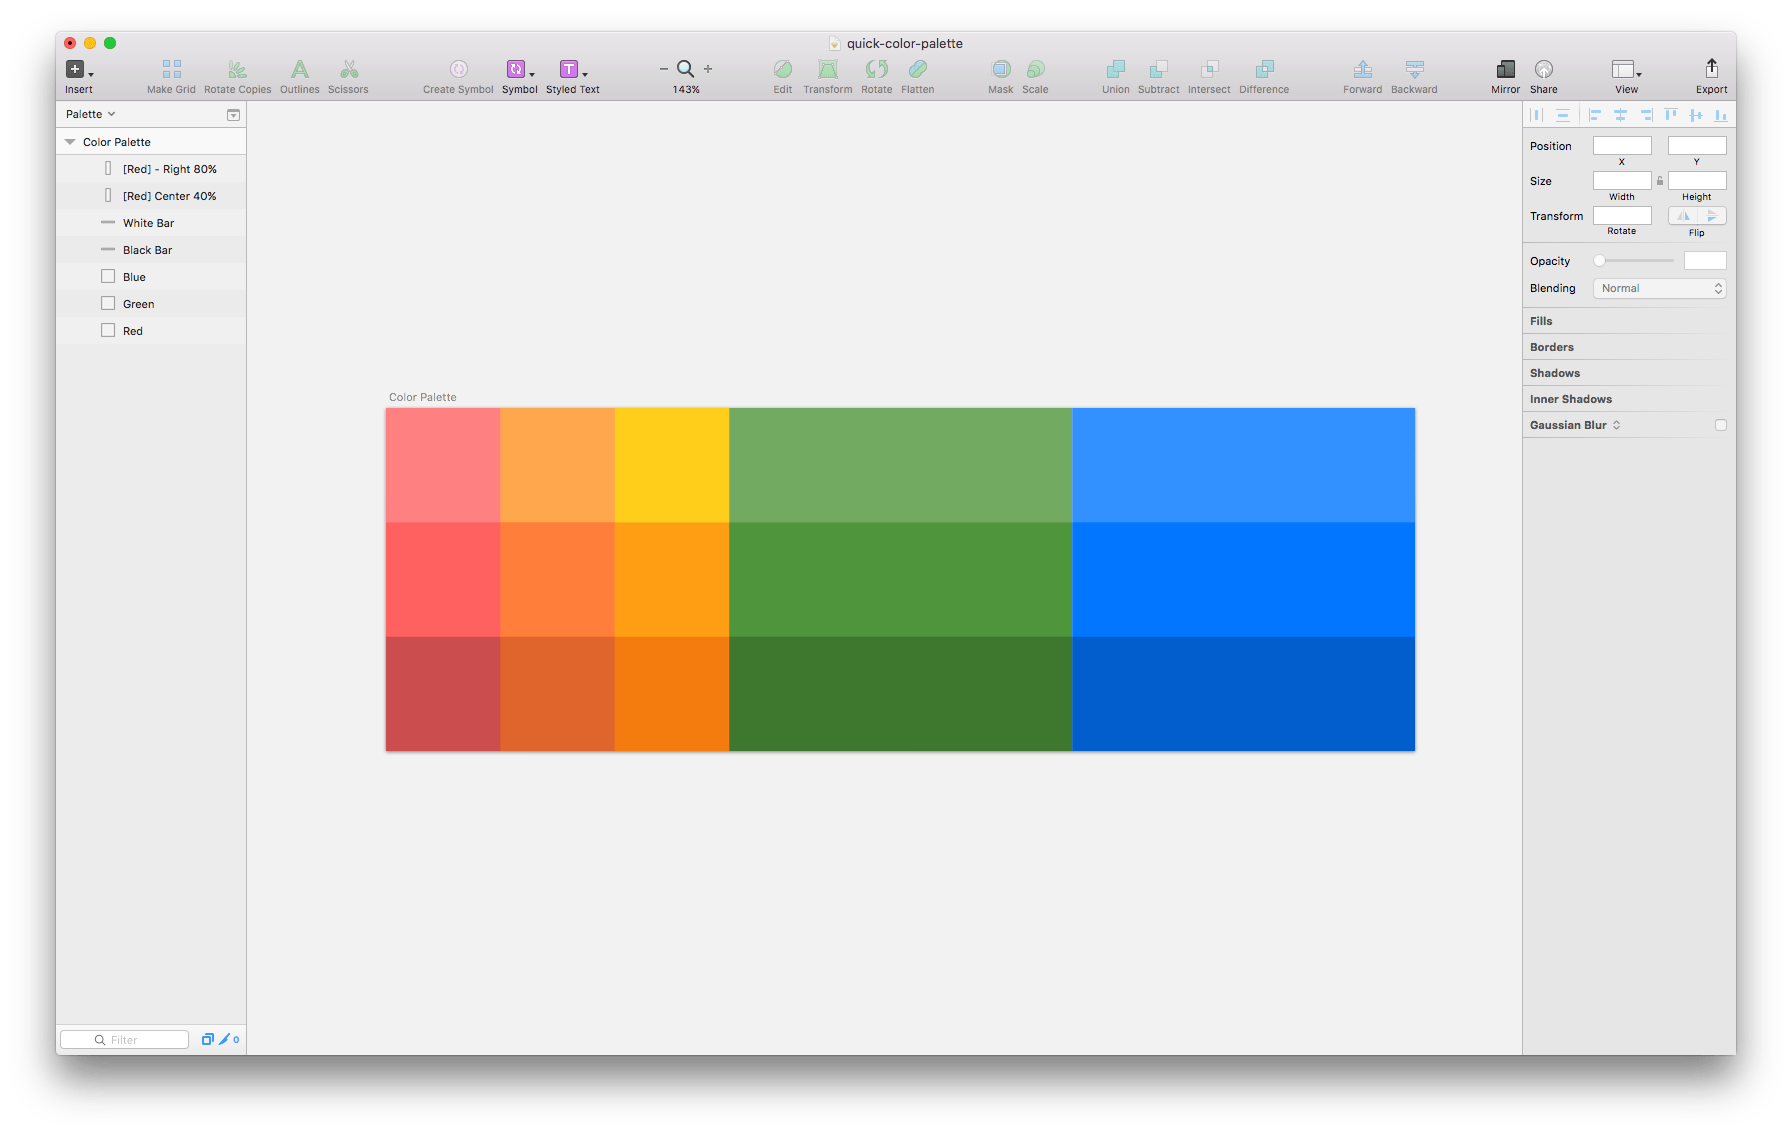Open the Share option
1792x1135 pixels.
coord(1543,70)
